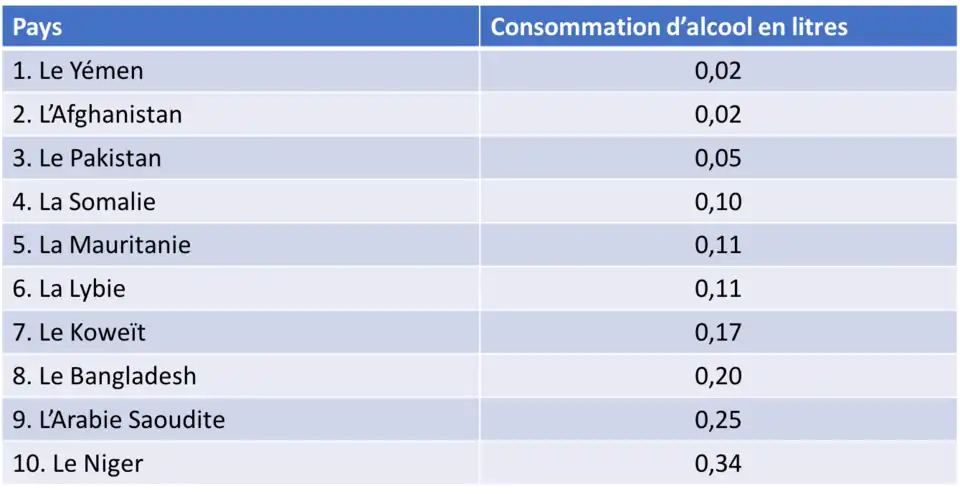Click the "Pays" column header

[38, 27]
